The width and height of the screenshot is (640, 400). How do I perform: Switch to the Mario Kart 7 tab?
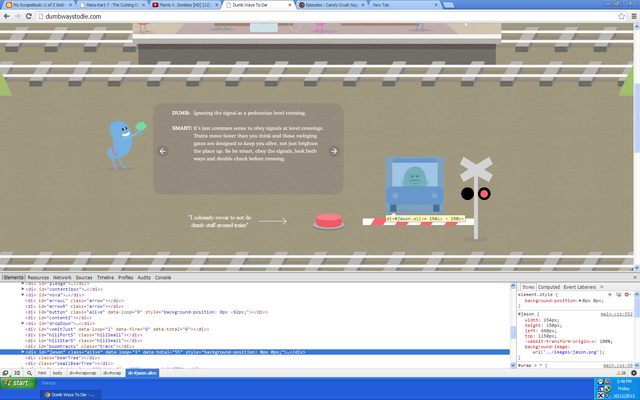110,5
